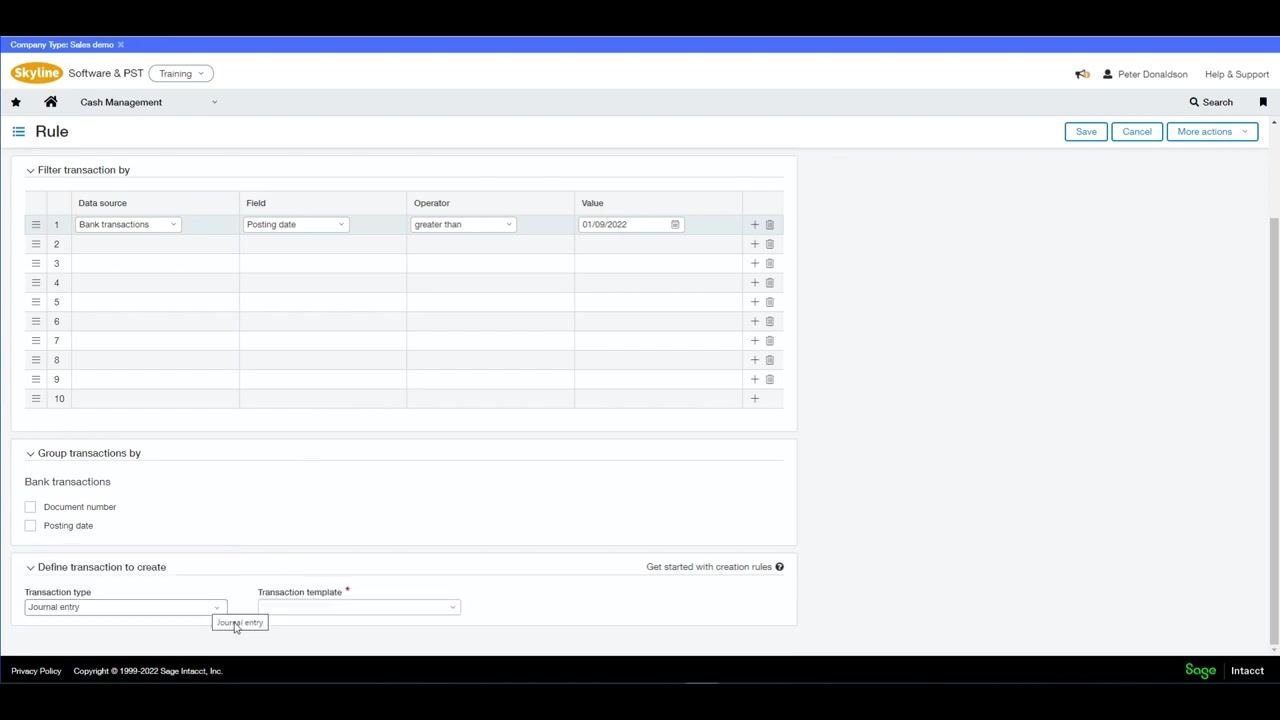Delete filter row 9

click(770, 379)
